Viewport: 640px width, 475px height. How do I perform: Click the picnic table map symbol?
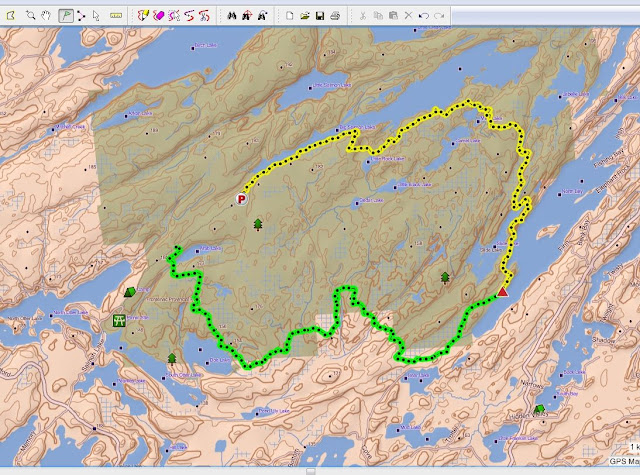119,320
